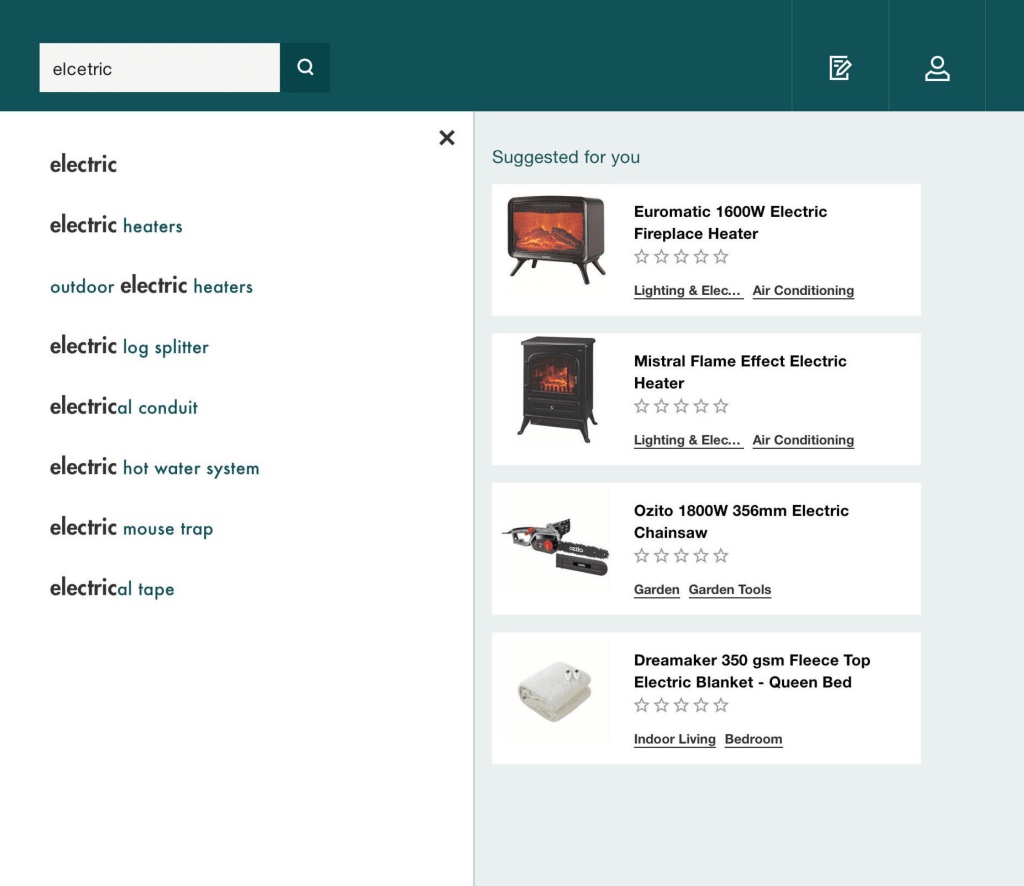Select 'electric log splitter' suggestion
Image resolution: width=1024 pixels, height=886 pixels.
tap(129, 346)
